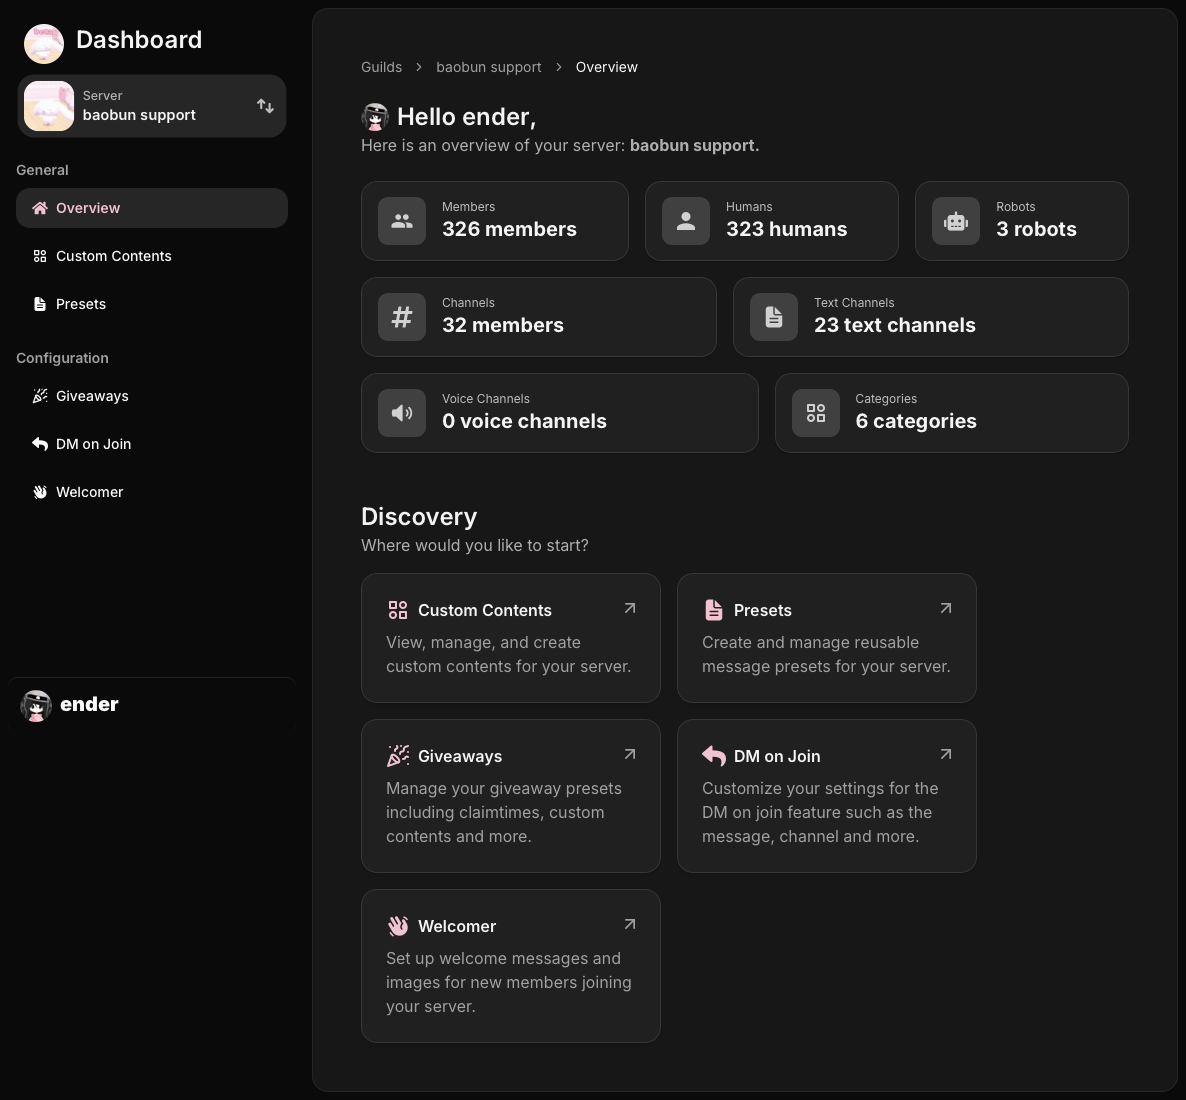Go to baobun support breadcrumb
The width and height of the screenshot is (1186, 1100).
click(488, 67)
